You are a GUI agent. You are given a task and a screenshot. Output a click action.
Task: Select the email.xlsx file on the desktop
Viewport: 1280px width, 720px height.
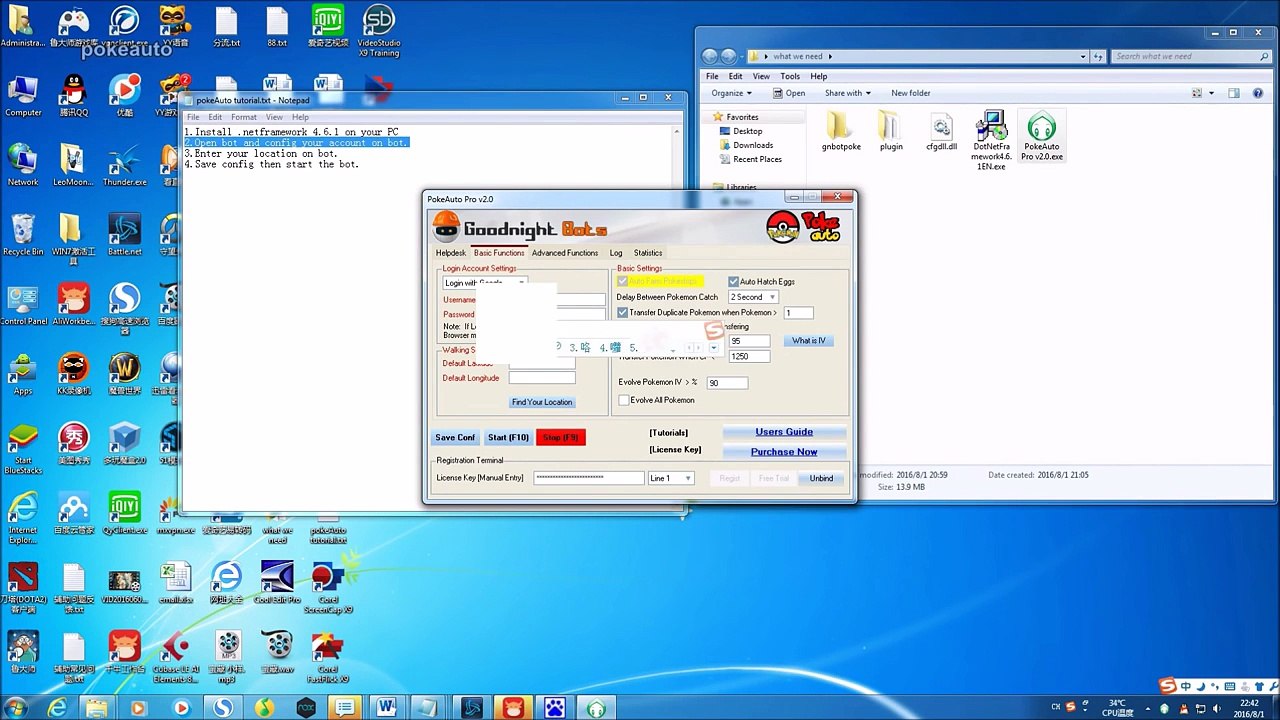(x=175, y=583)
